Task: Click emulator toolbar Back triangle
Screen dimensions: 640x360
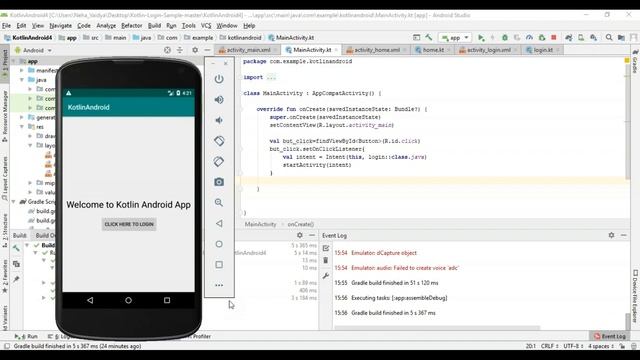Action: 219,223
